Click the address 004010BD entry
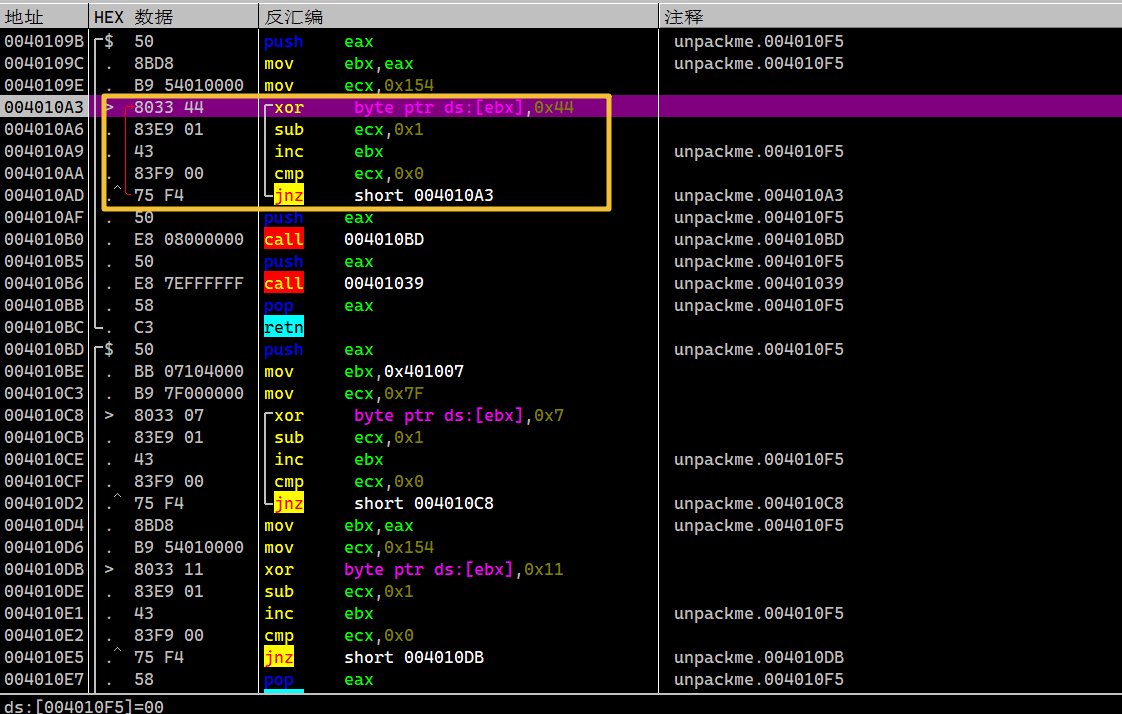 (43, 350)
